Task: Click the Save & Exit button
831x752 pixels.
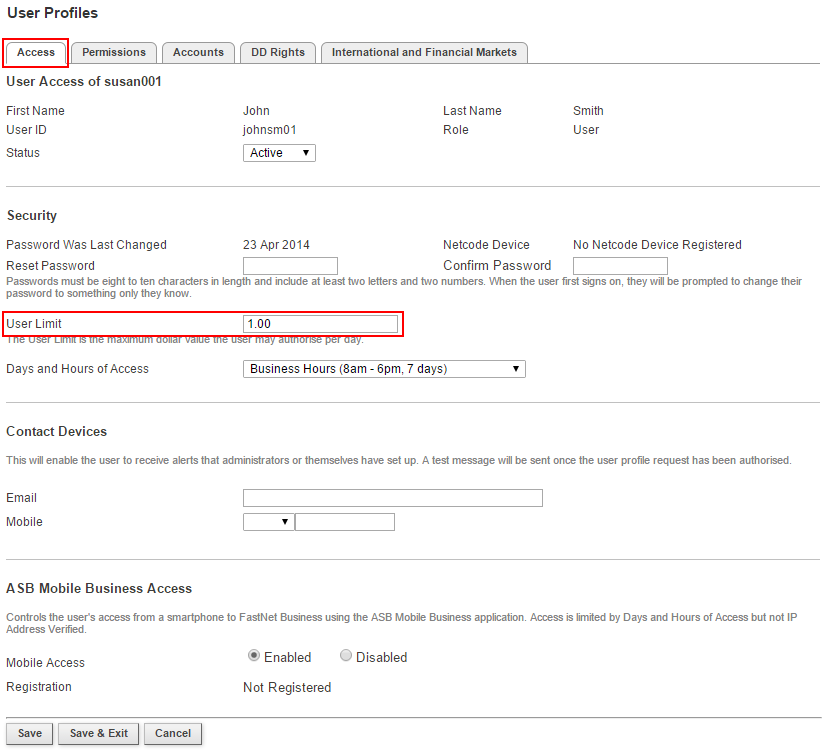Action: click(x=98, y=734)
